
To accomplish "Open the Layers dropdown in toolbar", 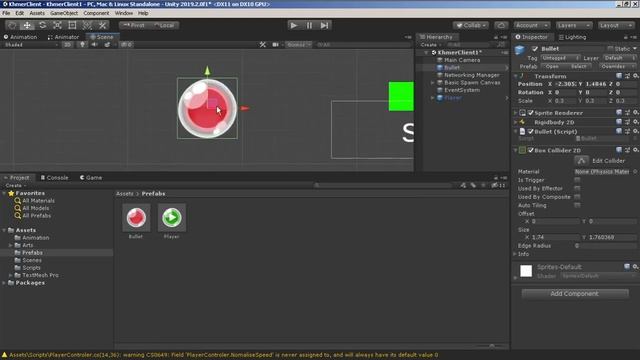I will tap(573, 25).
